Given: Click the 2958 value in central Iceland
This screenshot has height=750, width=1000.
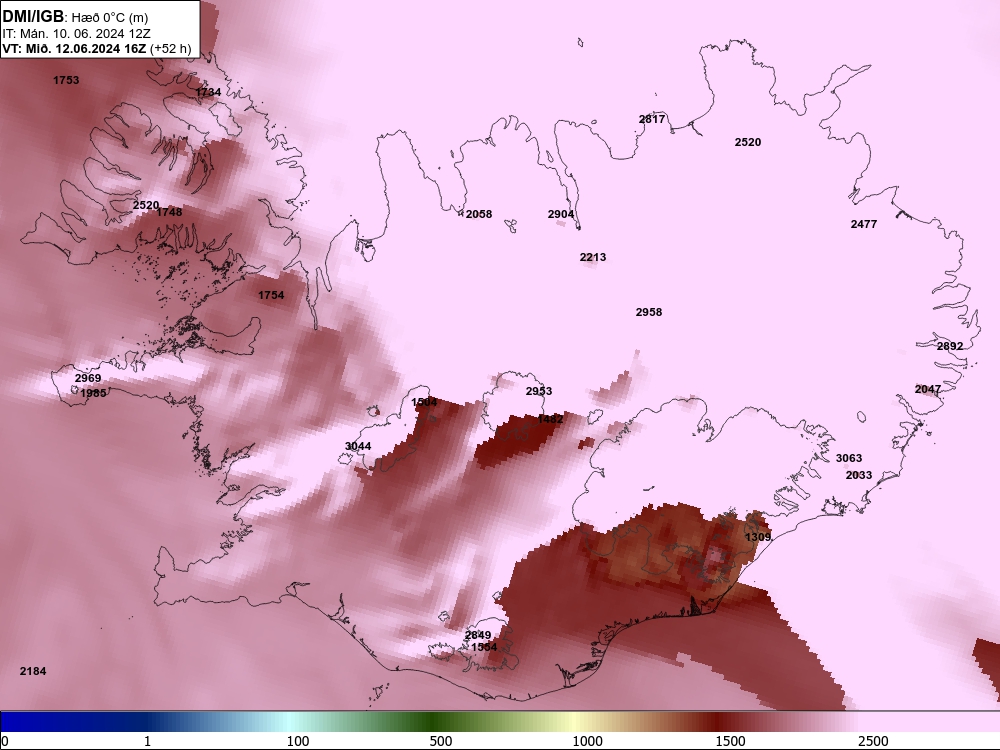Looking at the screenshot, I should tap(649, 312).
